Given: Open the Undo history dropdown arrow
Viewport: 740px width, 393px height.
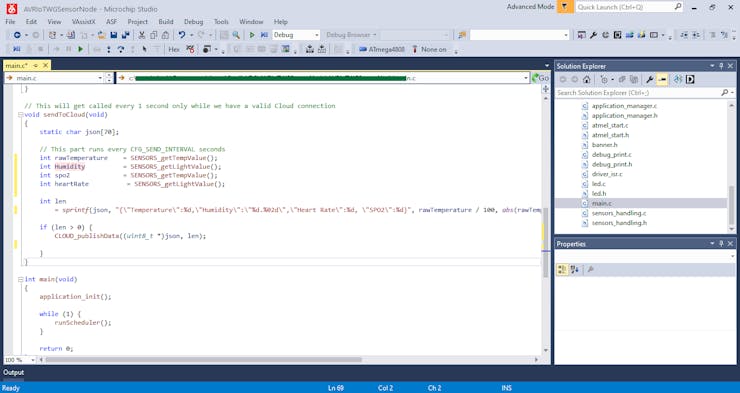Looking at the screenshot, I should [x=191, y=35].
